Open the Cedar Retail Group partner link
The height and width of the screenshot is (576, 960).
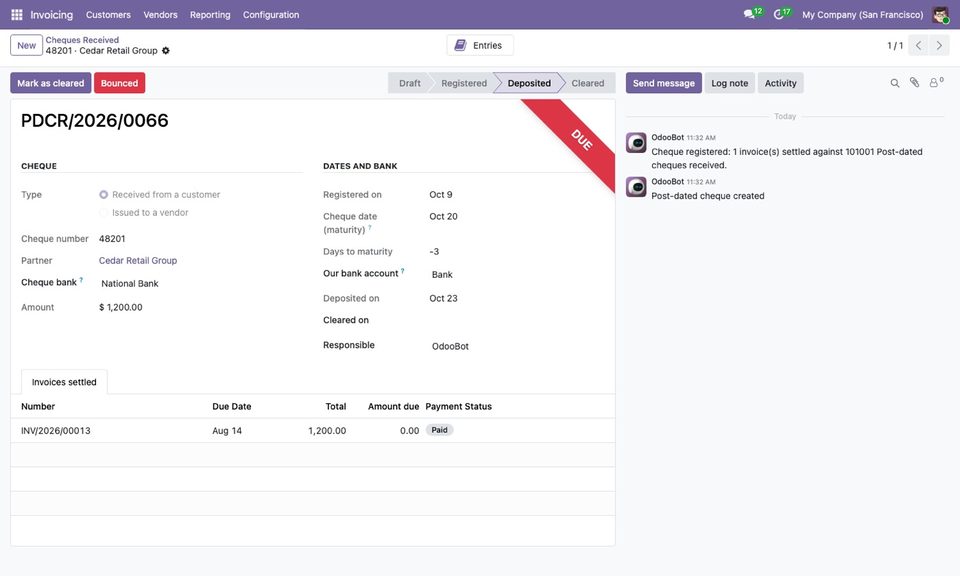point(138,261)
